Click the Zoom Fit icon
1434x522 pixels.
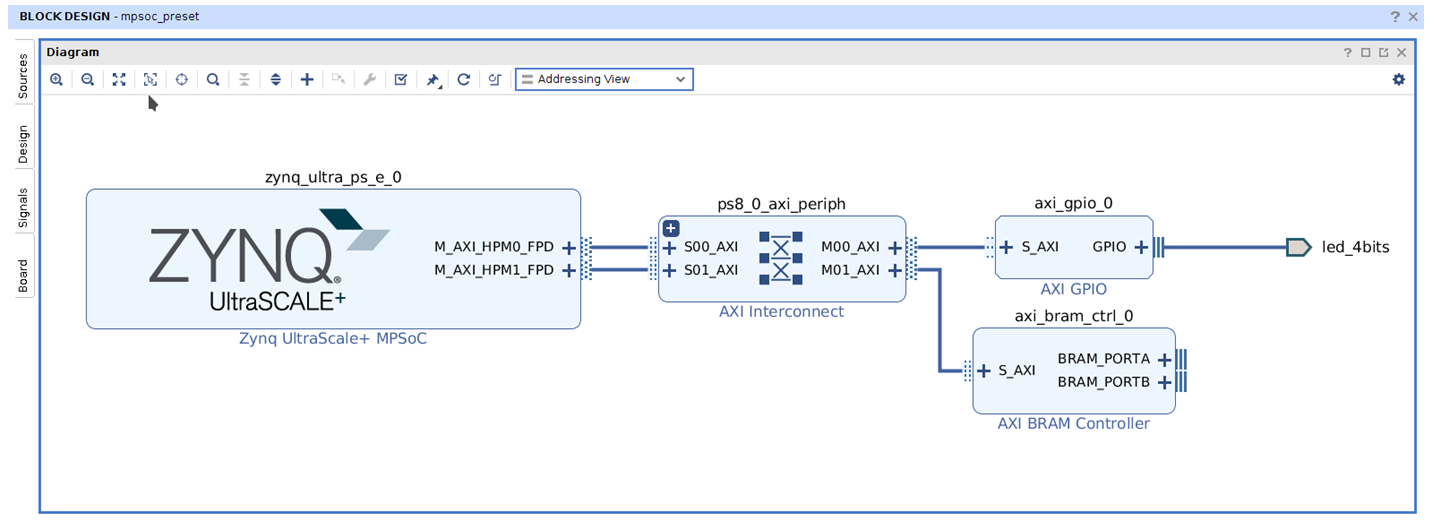click(x=119, y=79)
